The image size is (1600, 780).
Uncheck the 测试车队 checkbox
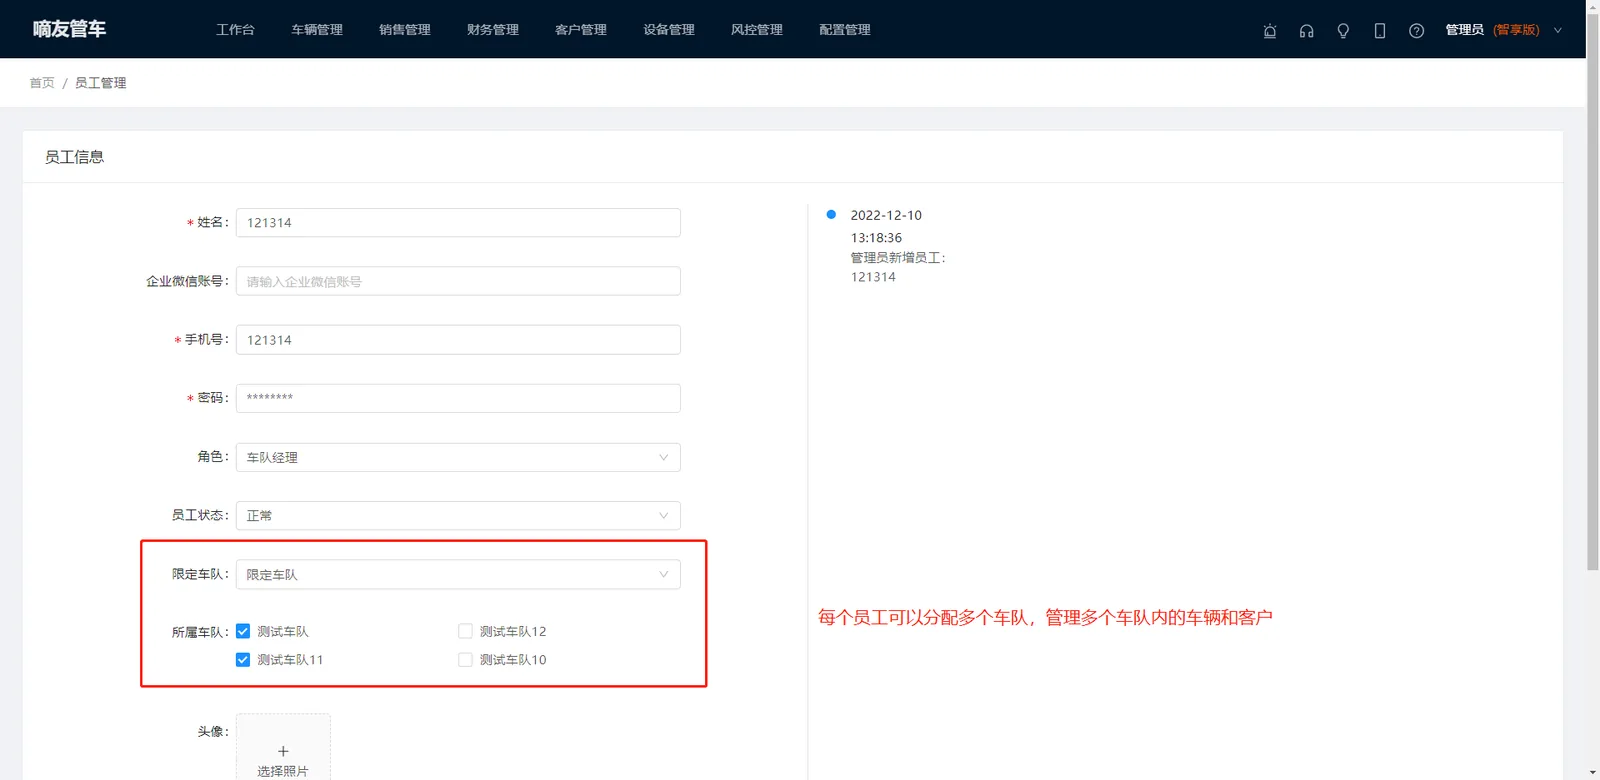tap(243, 631)
